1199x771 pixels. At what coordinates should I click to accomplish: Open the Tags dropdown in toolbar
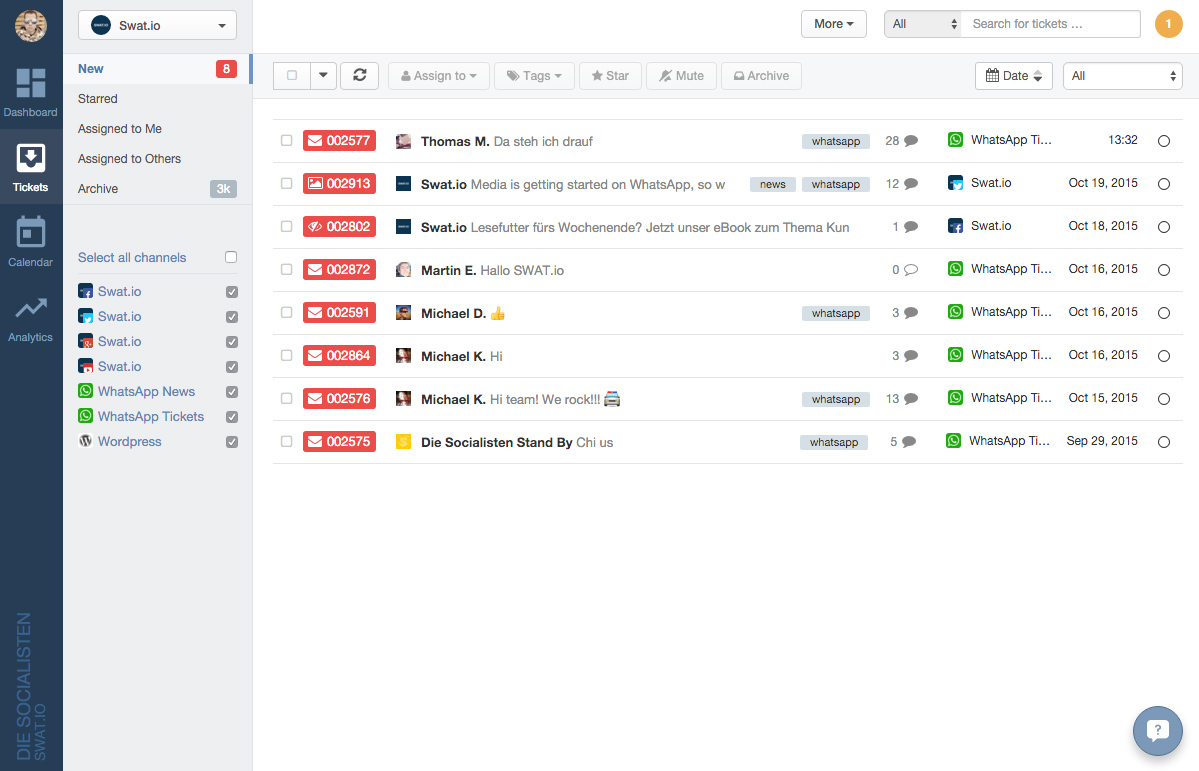[534, 76]
